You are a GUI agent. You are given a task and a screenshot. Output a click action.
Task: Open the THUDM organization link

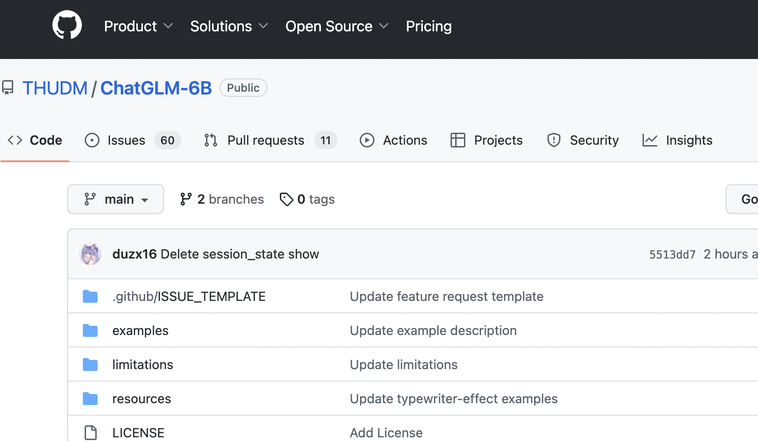coord(55,88)
